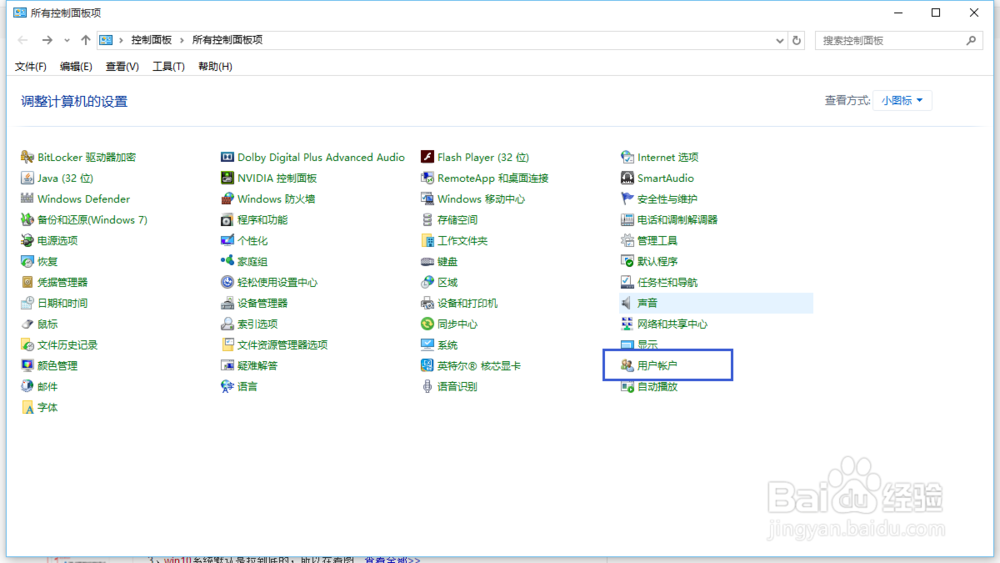Click 控制面板 in the address breadcrumb

point(152,40)
